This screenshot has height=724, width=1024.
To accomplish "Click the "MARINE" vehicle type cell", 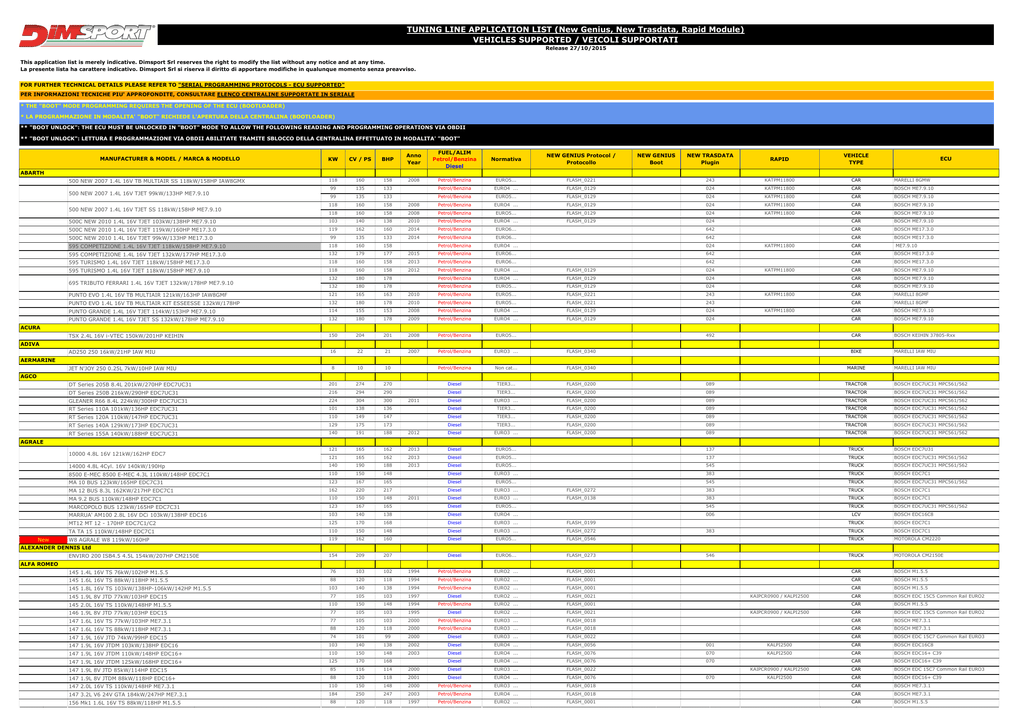I will pyautogui.click(x=856, y=368).
